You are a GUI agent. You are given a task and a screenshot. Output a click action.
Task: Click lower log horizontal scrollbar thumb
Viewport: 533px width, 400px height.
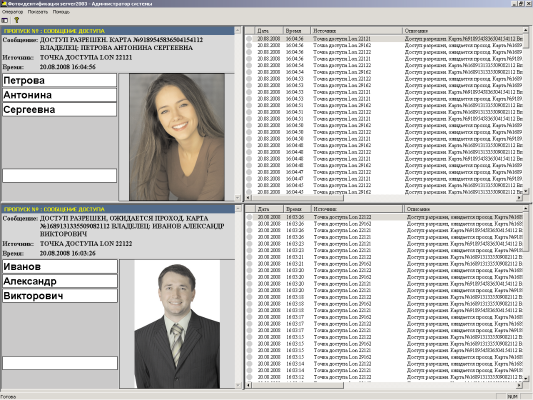coord(297,385)
